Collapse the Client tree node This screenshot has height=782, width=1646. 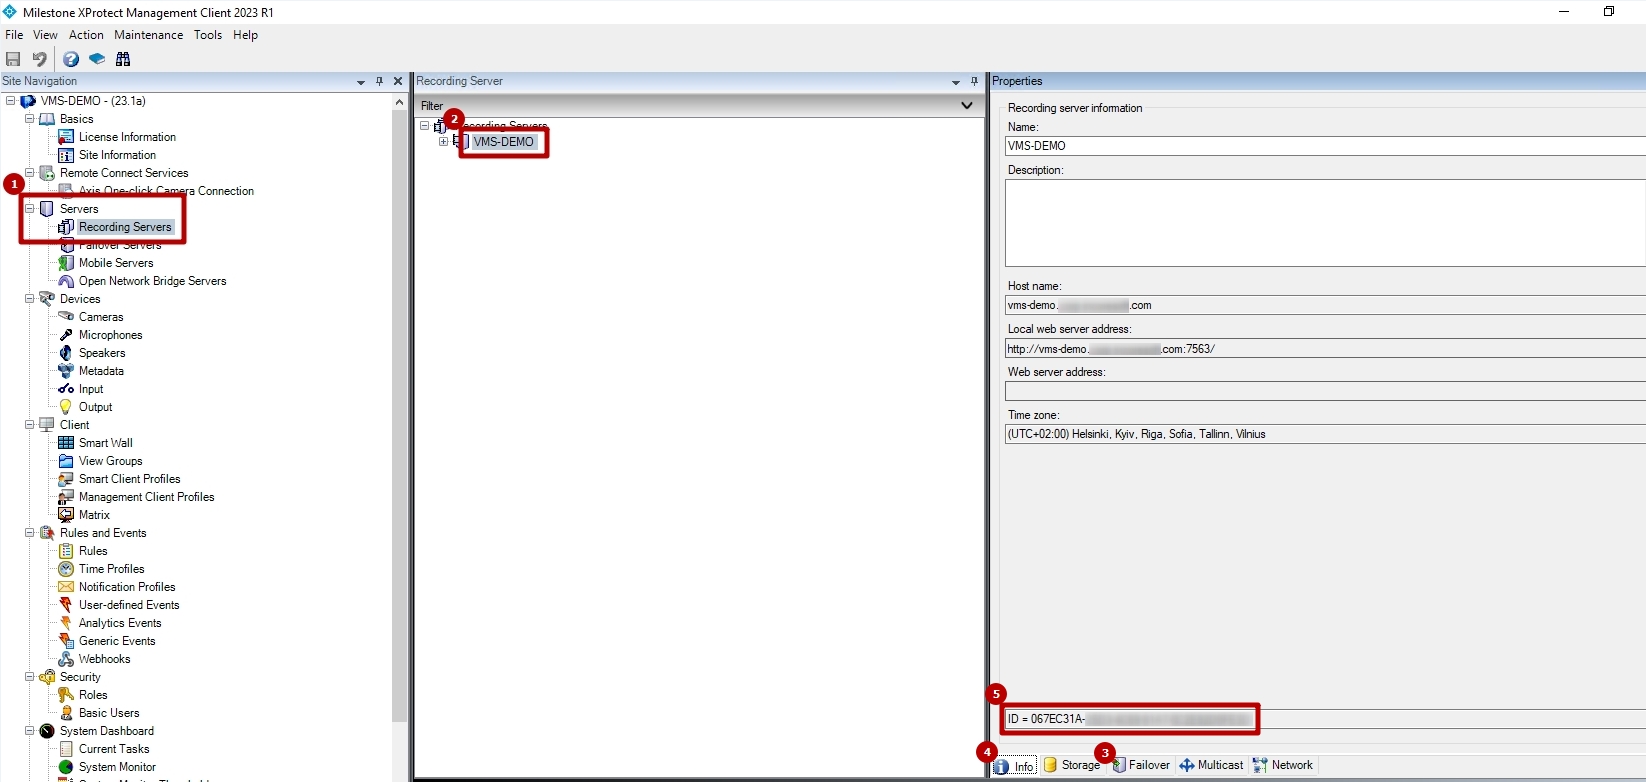click(29, 425)
